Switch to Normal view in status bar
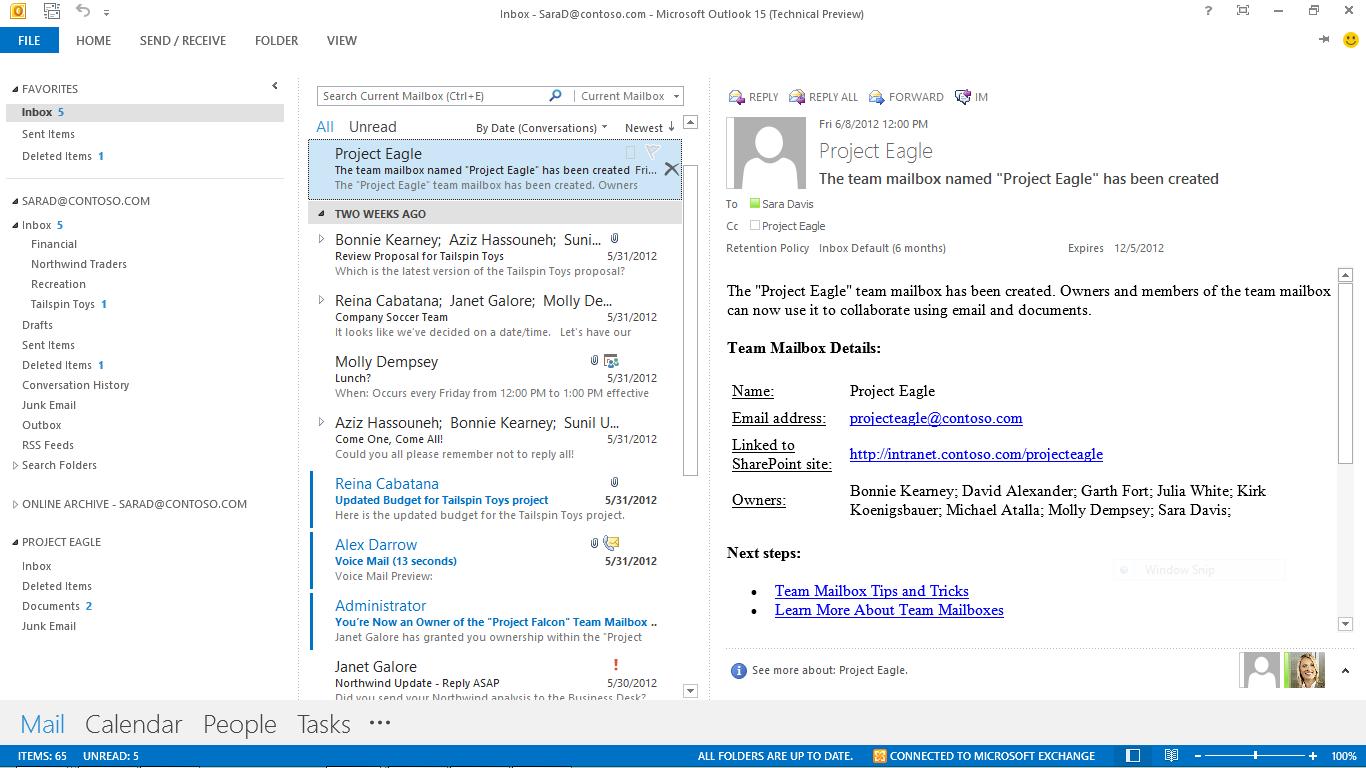The height and width of the screenshot is (768, 1366). coord(1133,756)
